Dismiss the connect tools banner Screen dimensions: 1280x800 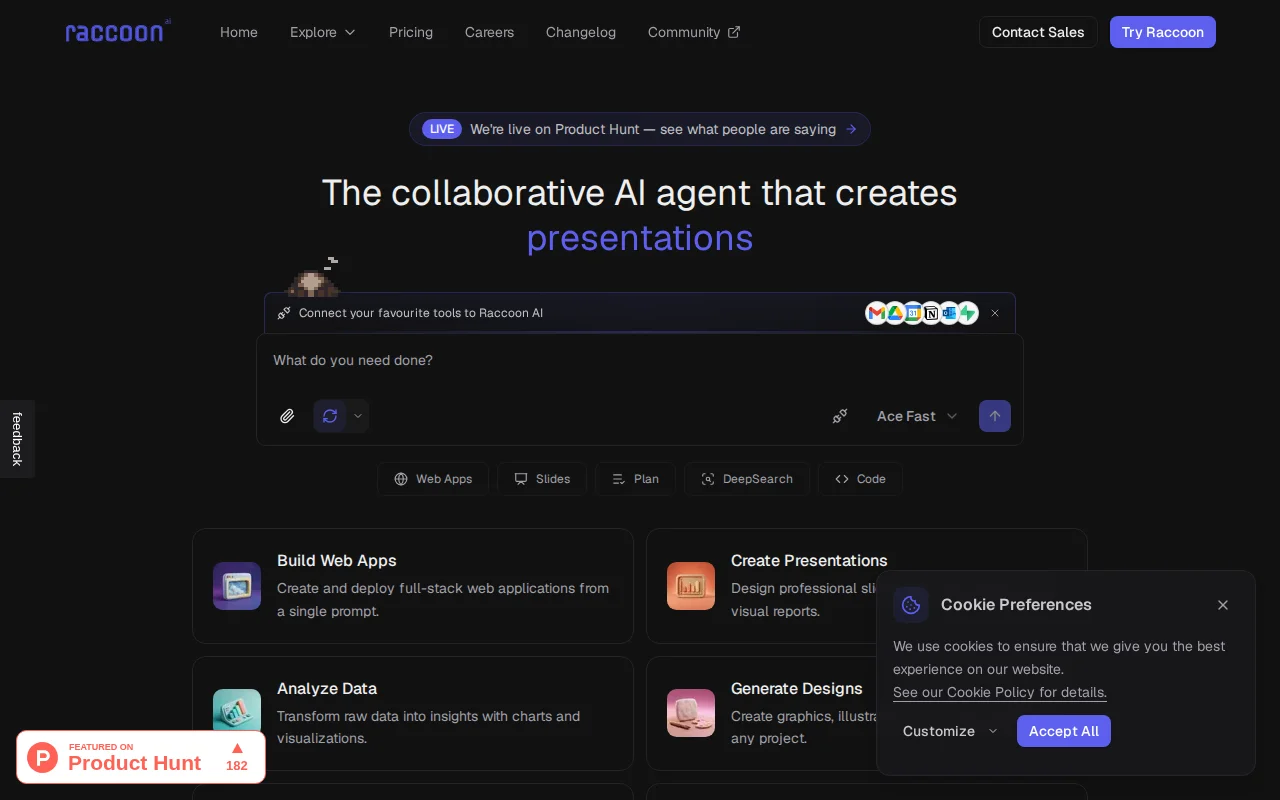coord(995,313)
